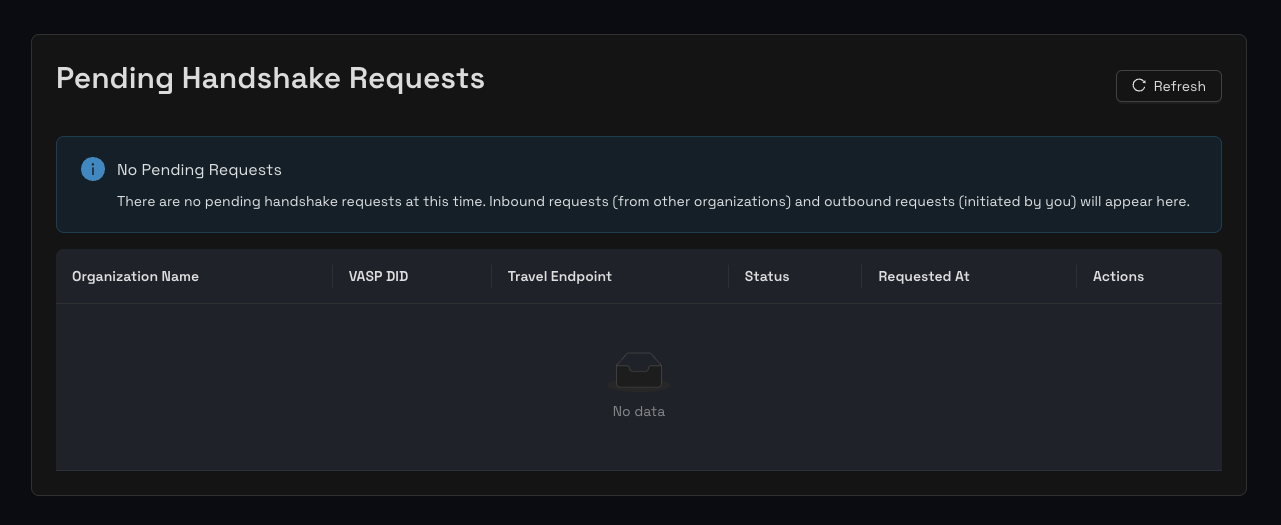Click divider between Organization Name and VASP DID
Screen dimensions: 1281x525
pos(332,276)
